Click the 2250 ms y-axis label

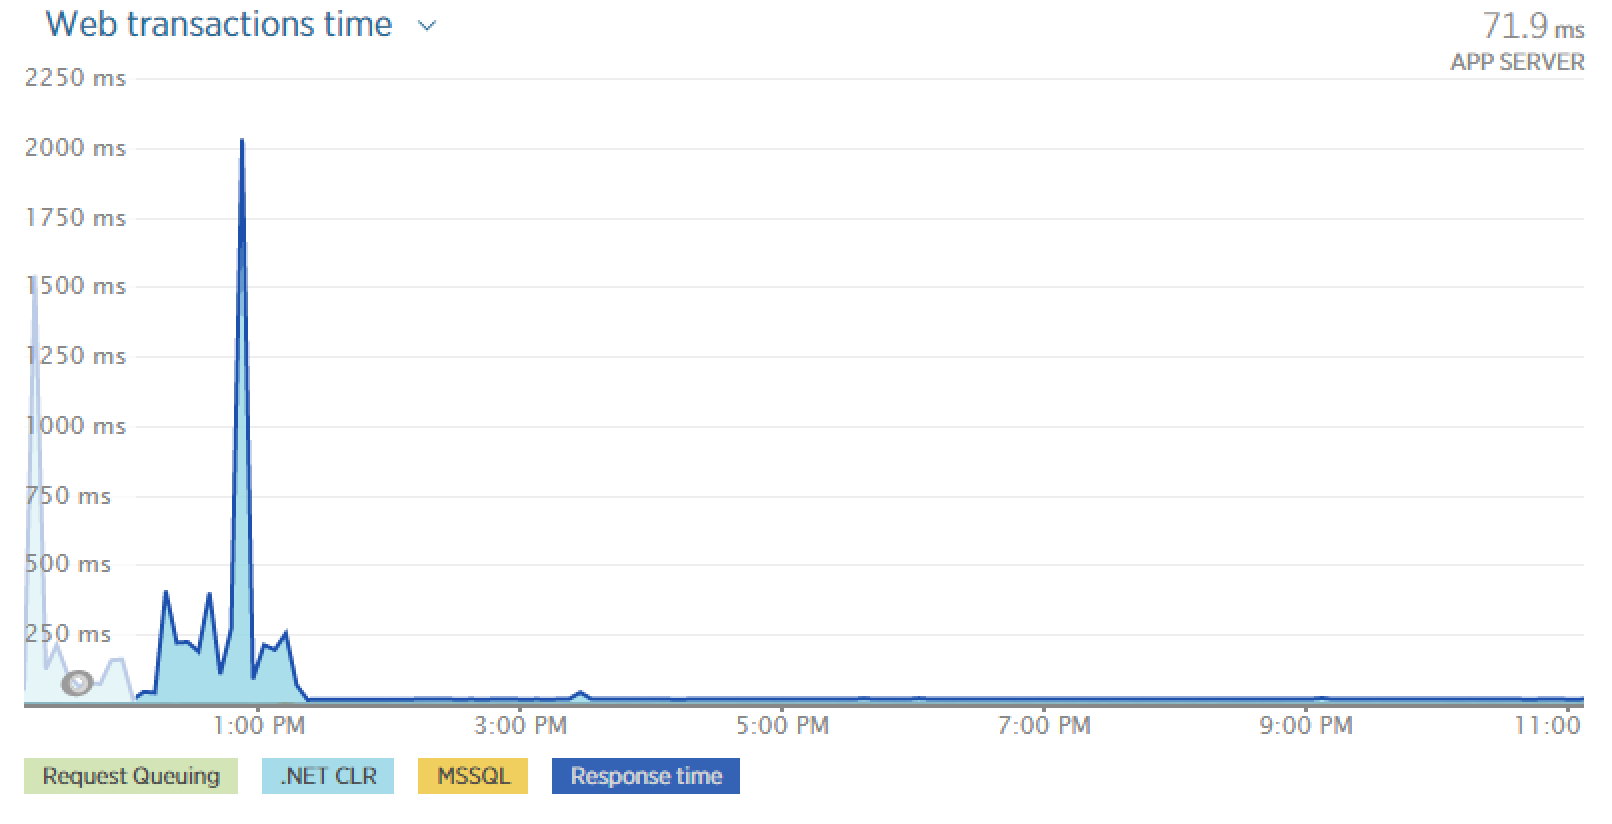(75, 78)
